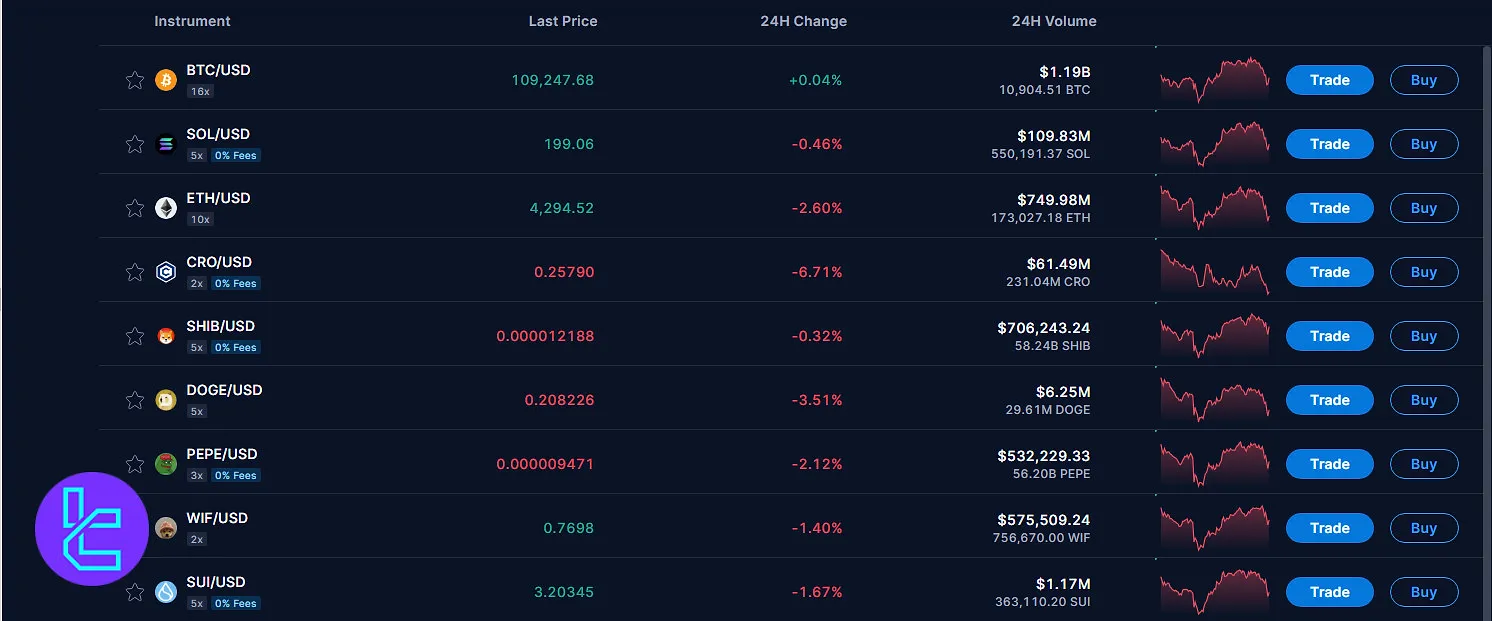Open the SUI/USD price sparkline chart
Viewport: 1492px width, 621px height.
click(1214, 590)
